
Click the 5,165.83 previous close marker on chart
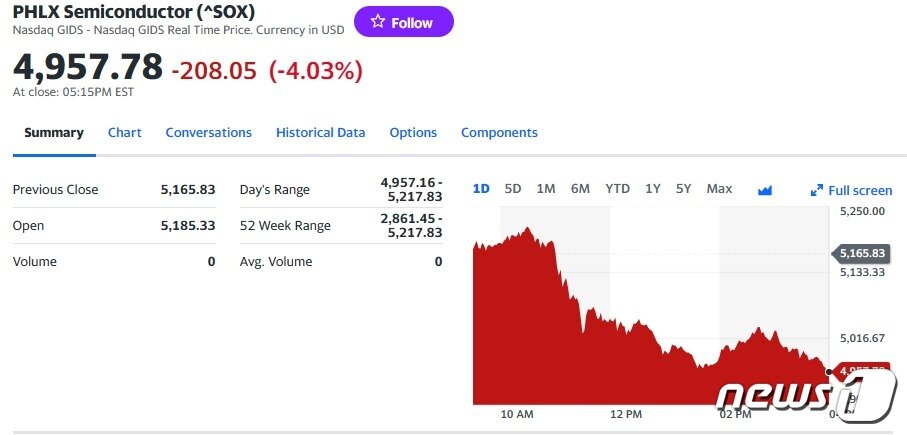tap(864, 253)
